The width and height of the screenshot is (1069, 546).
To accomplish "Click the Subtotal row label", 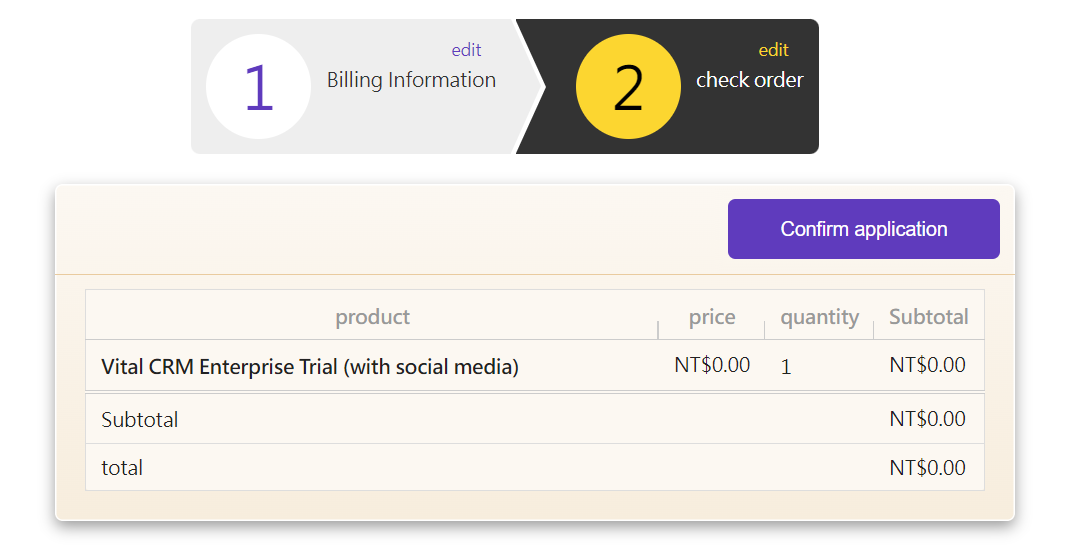I will [140, 420].
